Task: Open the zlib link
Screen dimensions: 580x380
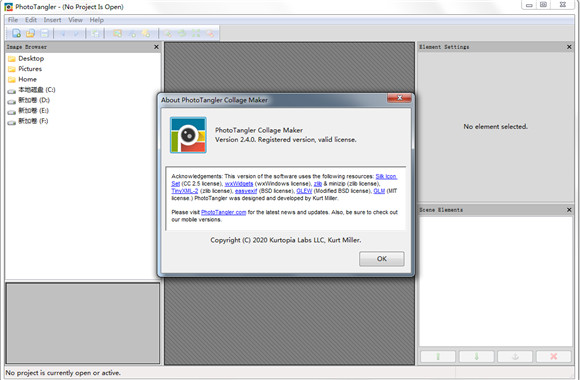Action: click(318, 184)
